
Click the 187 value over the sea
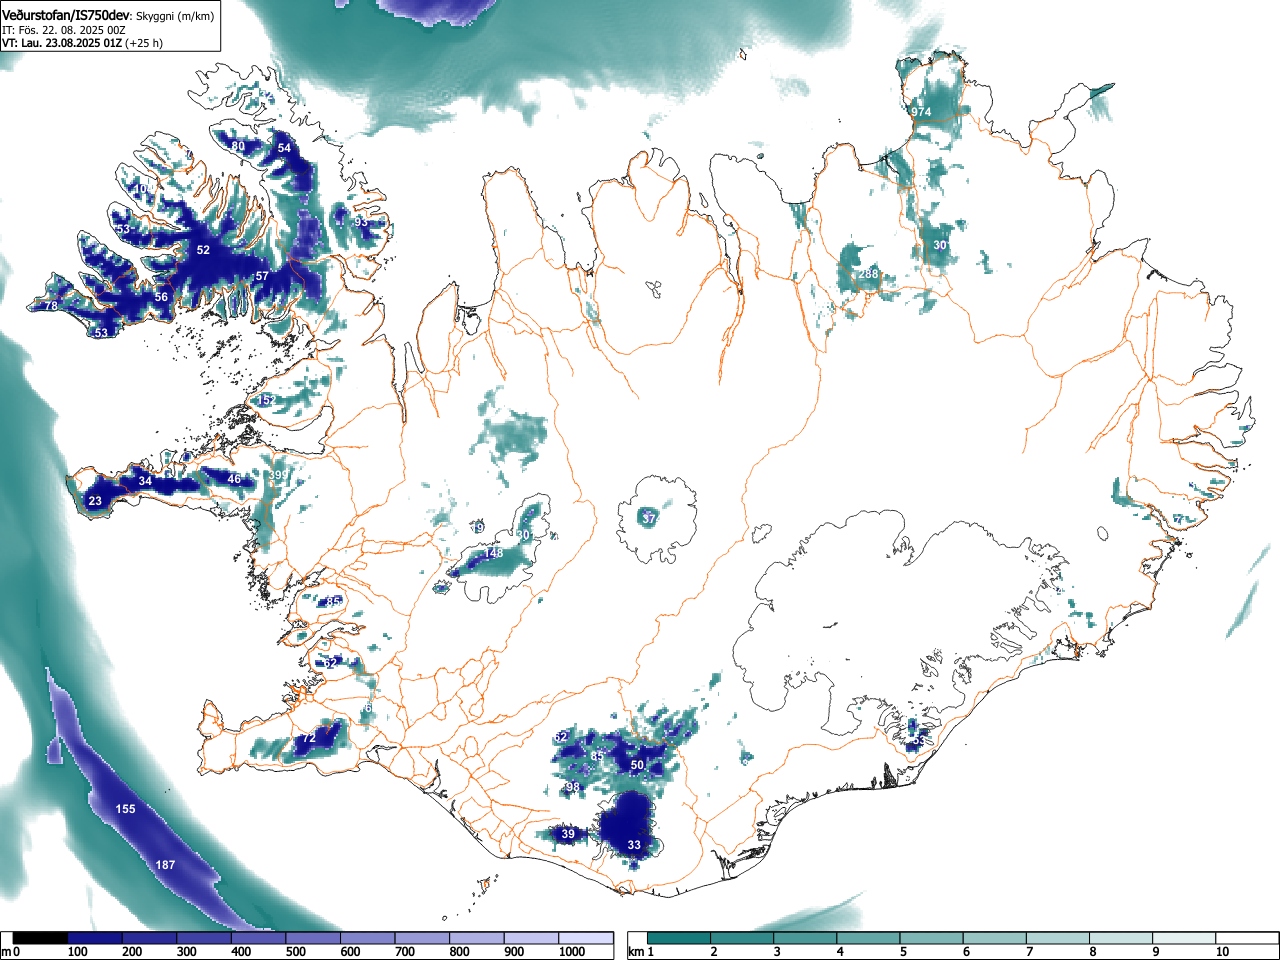pos(165,865)
